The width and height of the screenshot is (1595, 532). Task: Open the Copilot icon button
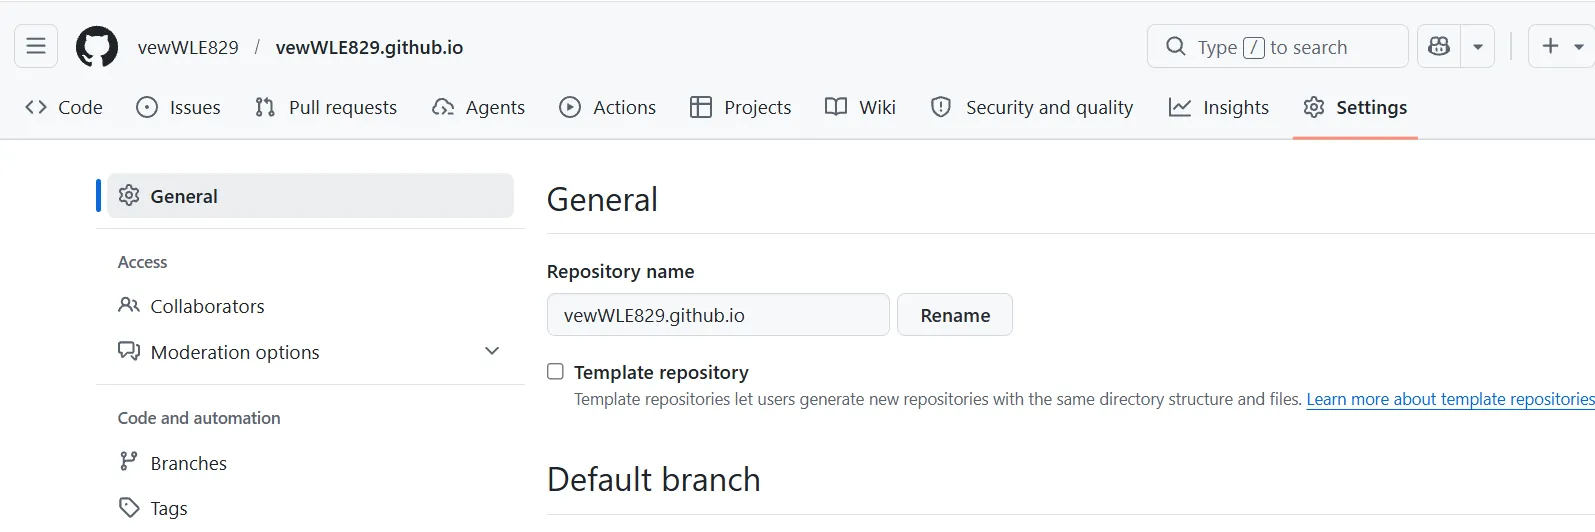[1439, 47]
